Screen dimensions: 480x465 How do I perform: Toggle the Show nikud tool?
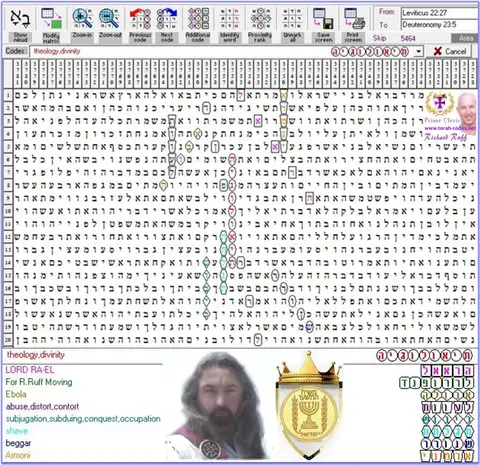(x=20, y=25)
